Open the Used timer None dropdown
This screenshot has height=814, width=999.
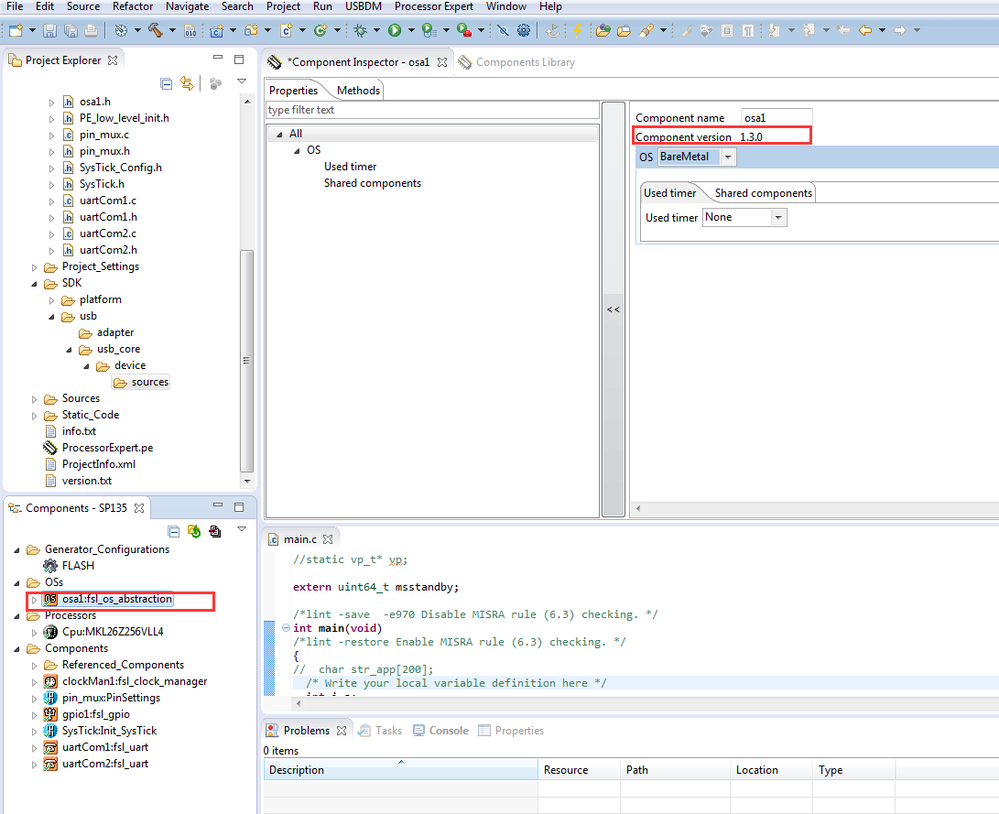click(x=778, y=217)
